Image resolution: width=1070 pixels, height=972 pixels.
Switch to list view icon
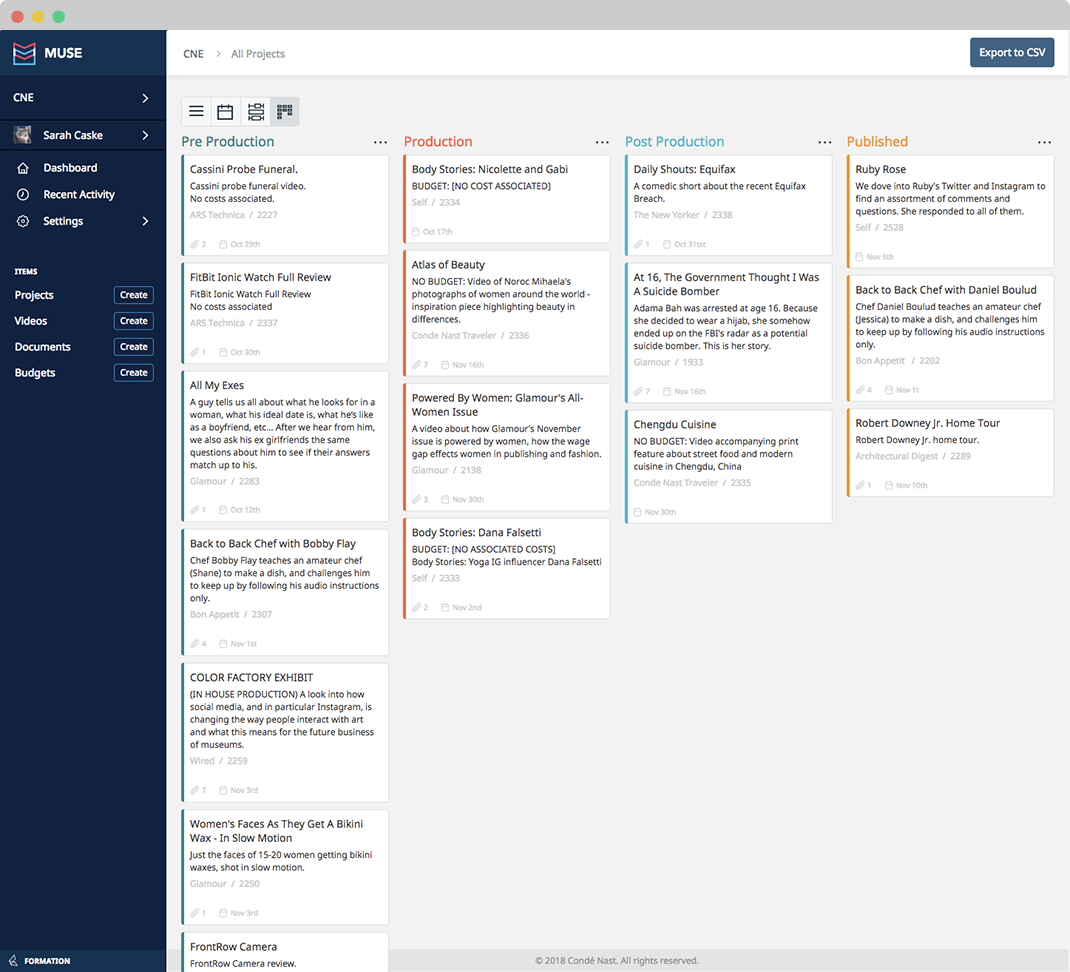click(x=197, y=111)
